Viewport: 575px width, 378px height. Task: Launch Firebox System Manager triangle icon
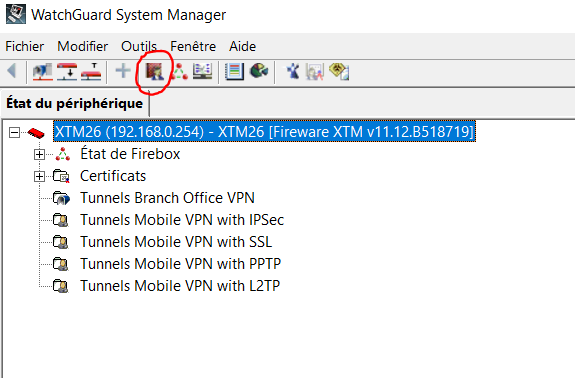pos(179,71)
